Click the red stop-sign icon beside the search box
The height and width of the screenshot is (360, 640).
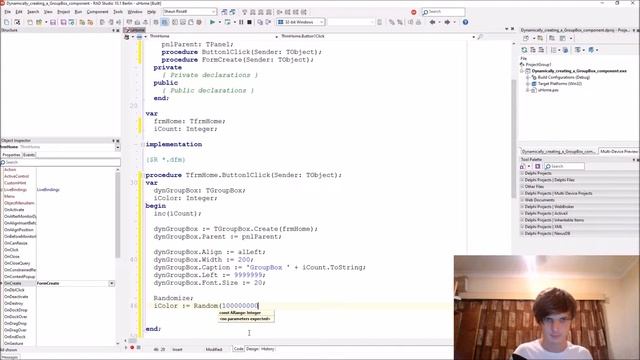click(413, 12)
